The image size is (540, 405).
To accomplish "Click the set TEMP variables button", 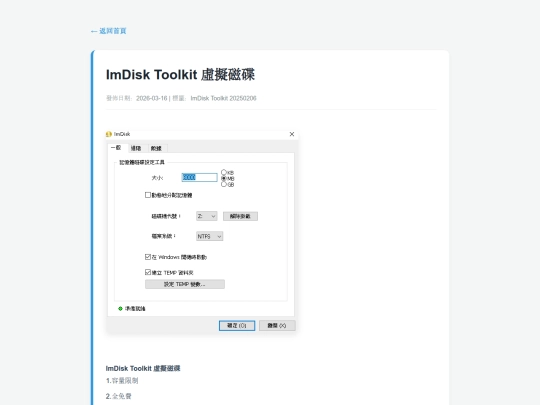I will pos(185,284).
